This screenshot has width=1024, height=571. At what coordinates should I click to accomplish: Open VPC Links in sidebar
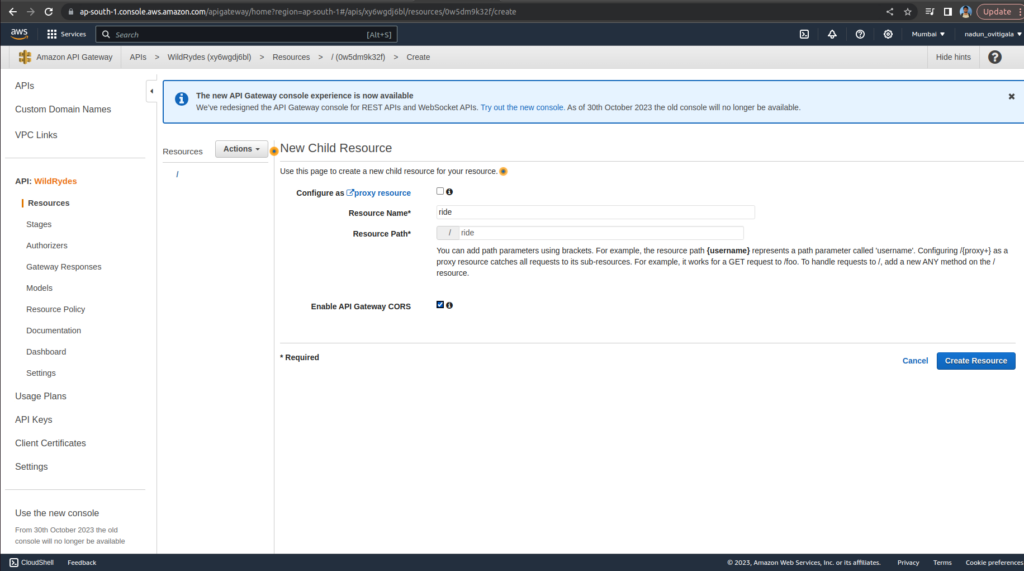36,135
